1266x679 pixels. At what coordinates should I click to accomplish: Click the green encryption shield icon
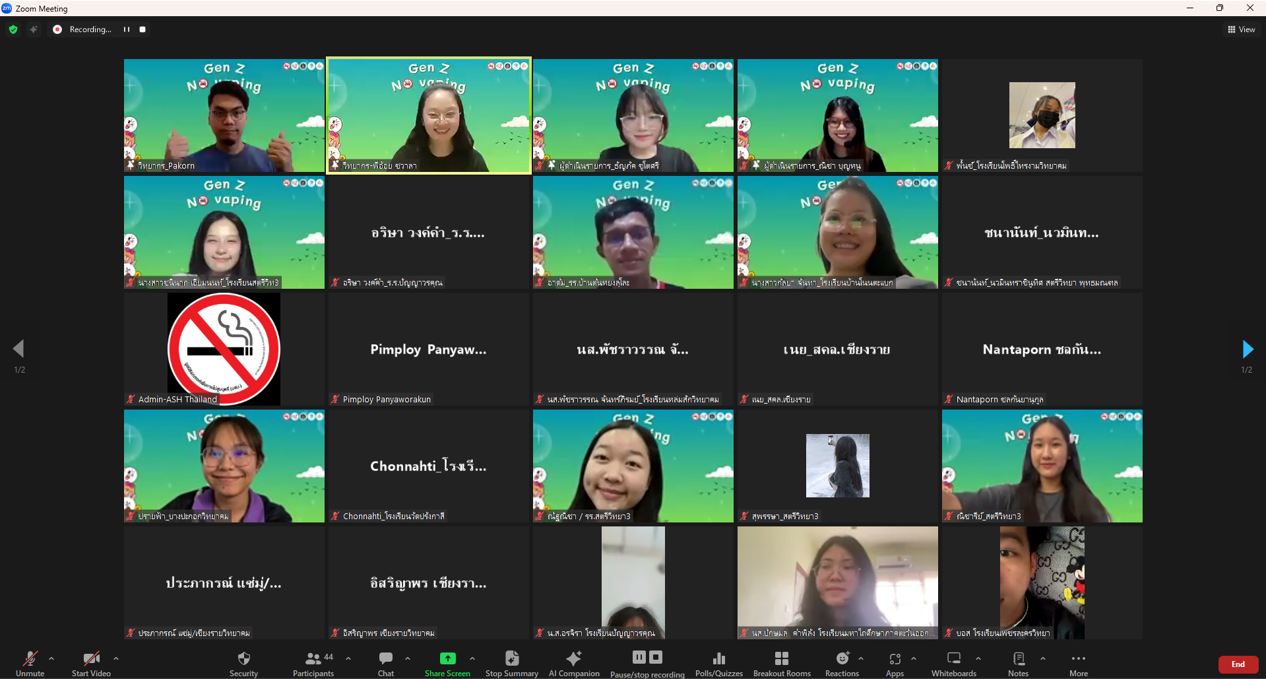click(13, 30)
